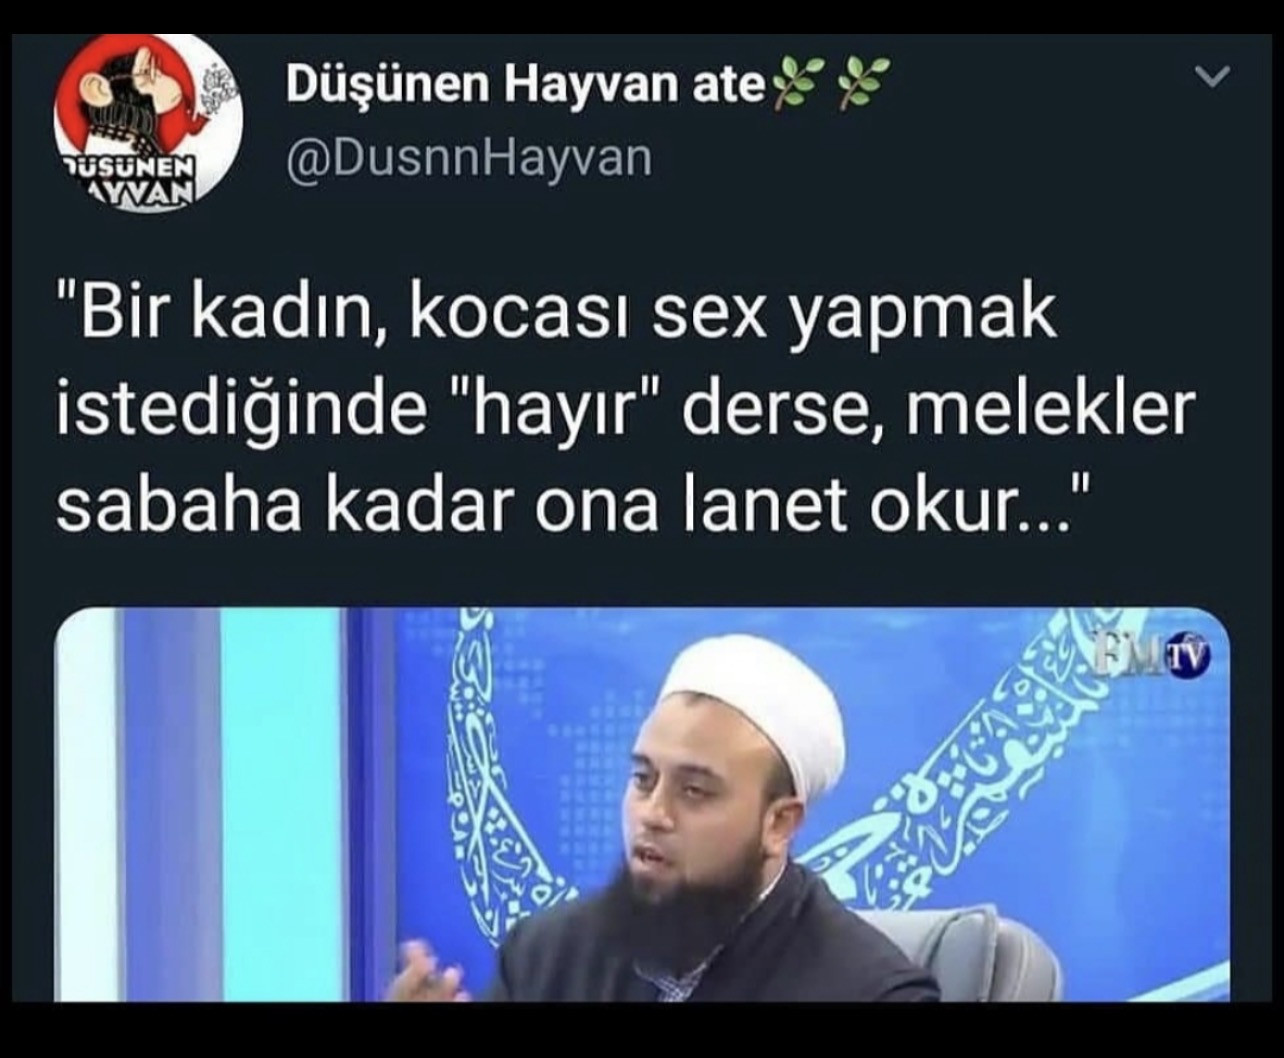Image resolution: width=1284 pixels, height=1058 pixels.
Task: Open the embedded TV screenshot image
Action: click(642, 804)
